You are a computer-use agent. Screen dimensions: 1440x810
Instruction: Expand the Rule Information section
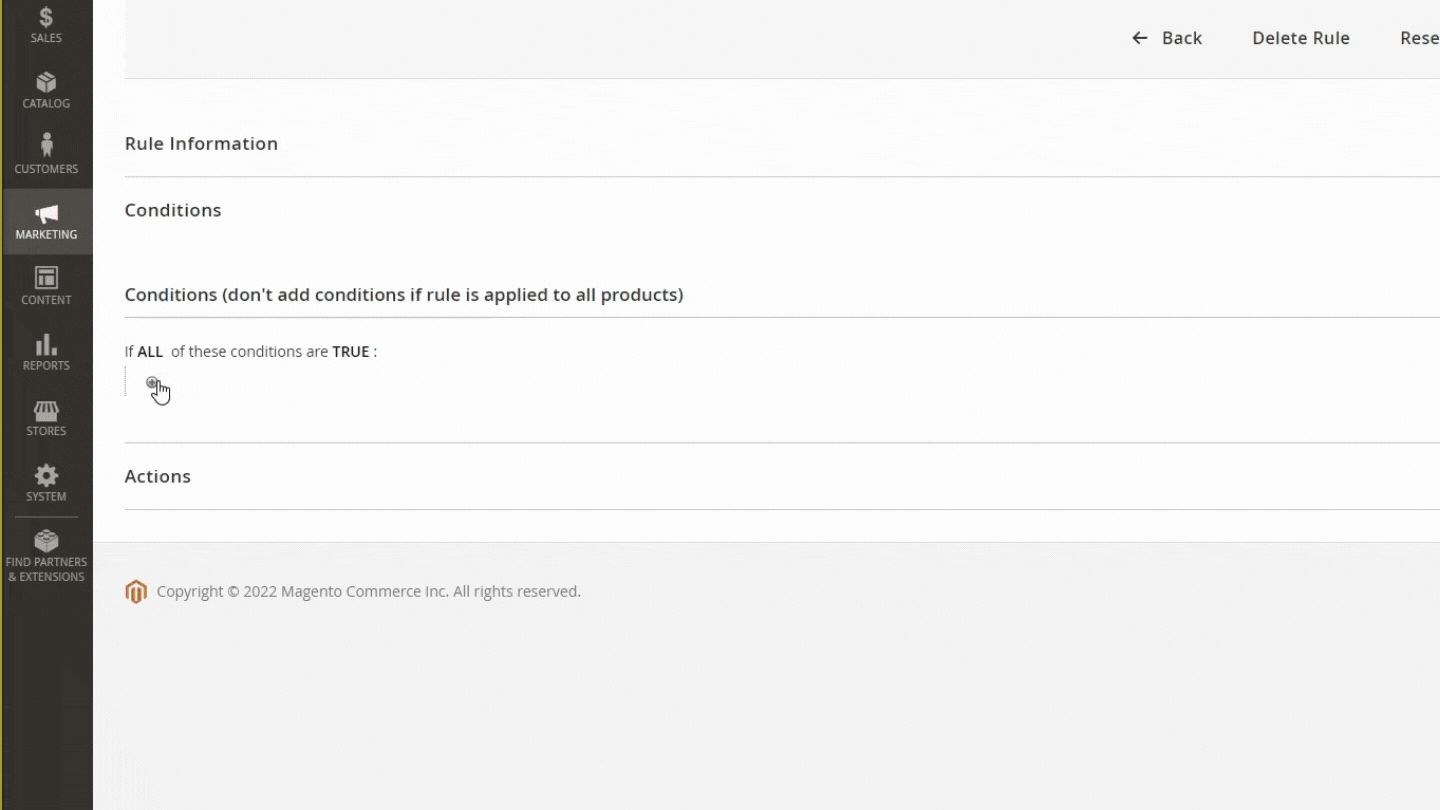(x=201, y=143)
